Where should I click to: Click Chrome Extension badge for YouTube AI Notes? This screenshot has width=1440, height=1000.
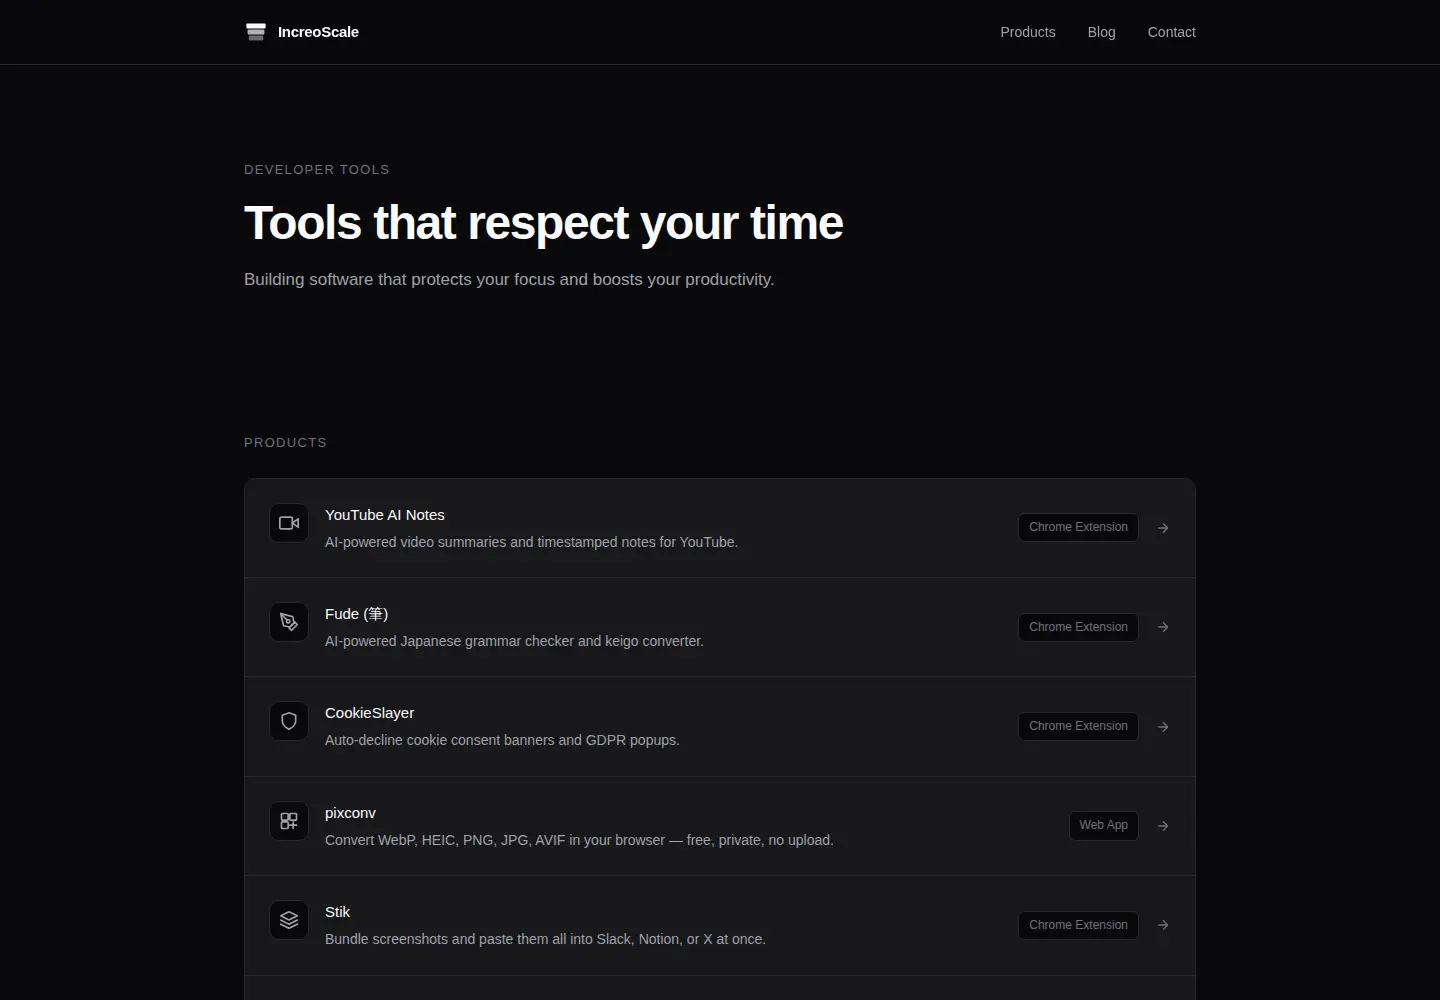tap(1078, 527)
